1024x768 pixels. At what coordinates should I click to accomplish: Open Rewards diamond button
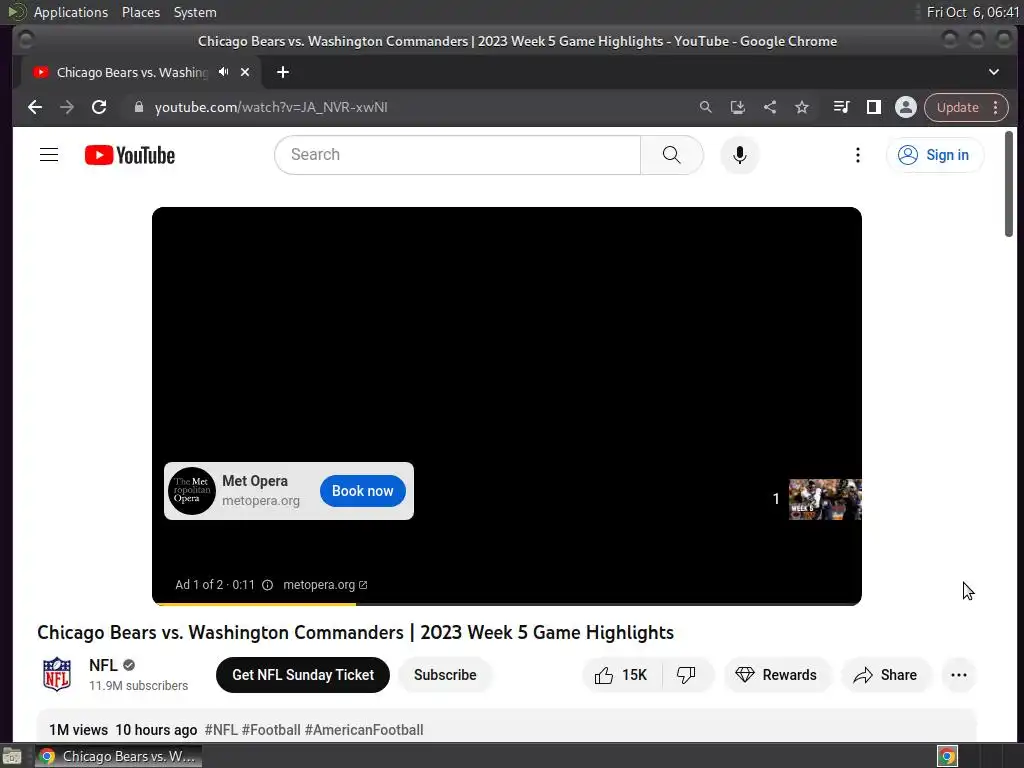pos(776,675)
